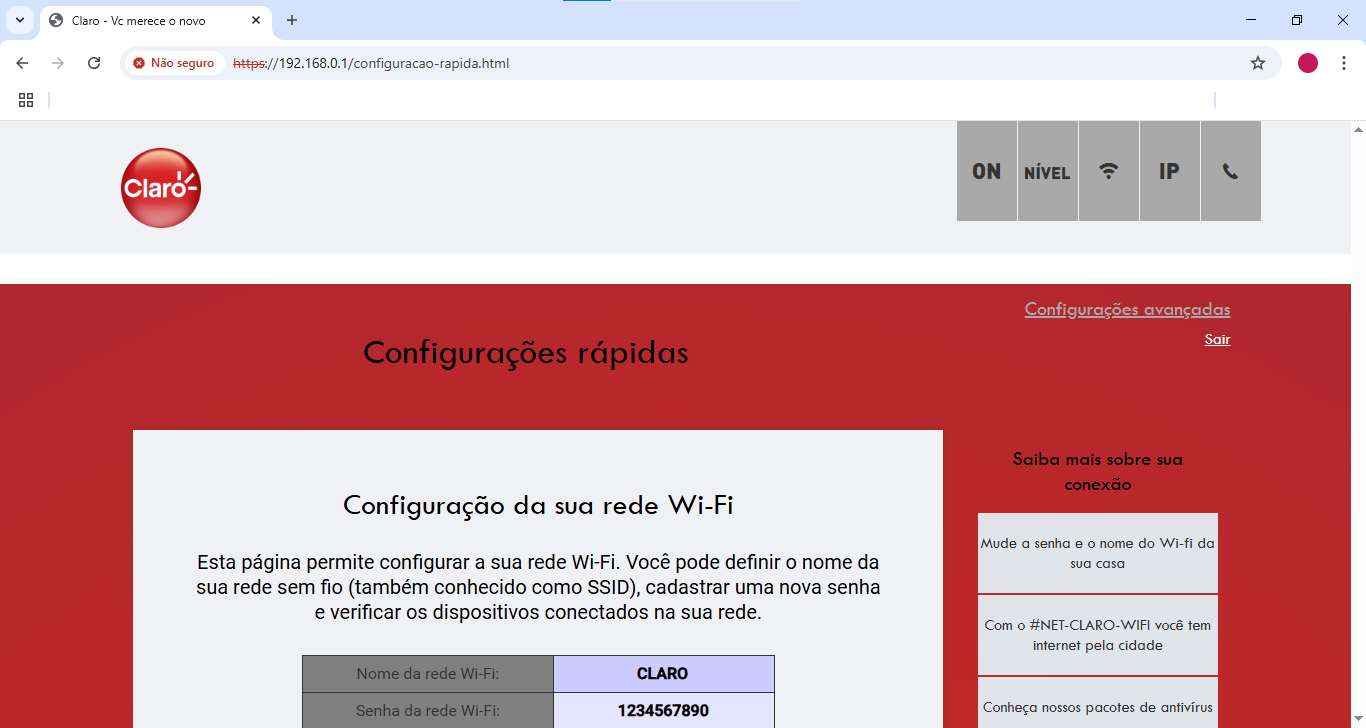Bookmark this page with star icon
The height and width of the screenshot is (728, 1366).
tap(1258, 63)
